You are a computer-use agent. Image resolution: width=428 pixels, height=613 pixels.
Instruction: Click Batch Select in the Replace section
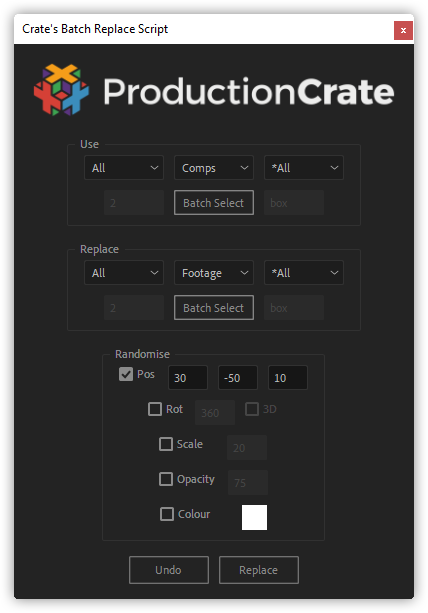point(214,308)
